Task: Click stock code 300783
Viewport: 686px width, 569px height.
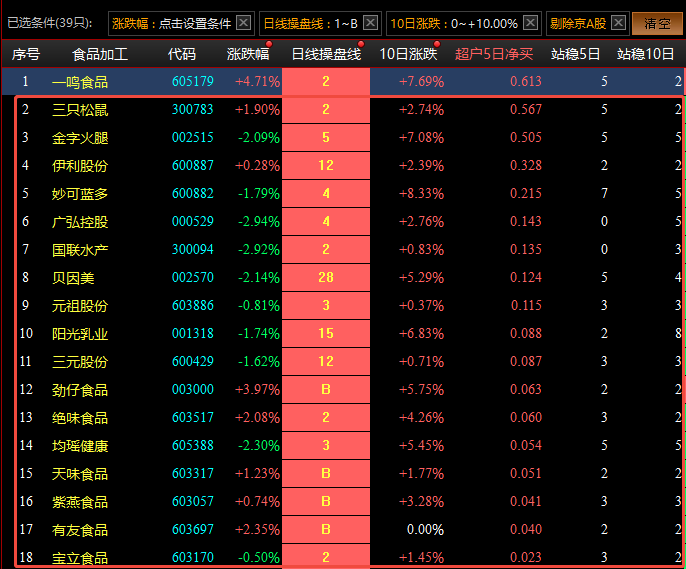Action: pyautogui.click(x=192, y=109)
